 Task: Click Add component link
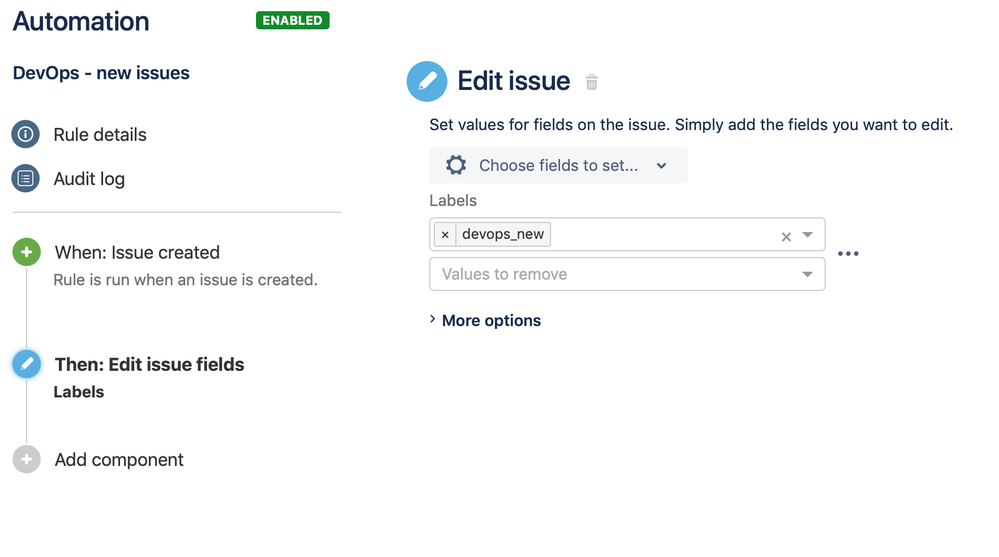tap(119, 459)
